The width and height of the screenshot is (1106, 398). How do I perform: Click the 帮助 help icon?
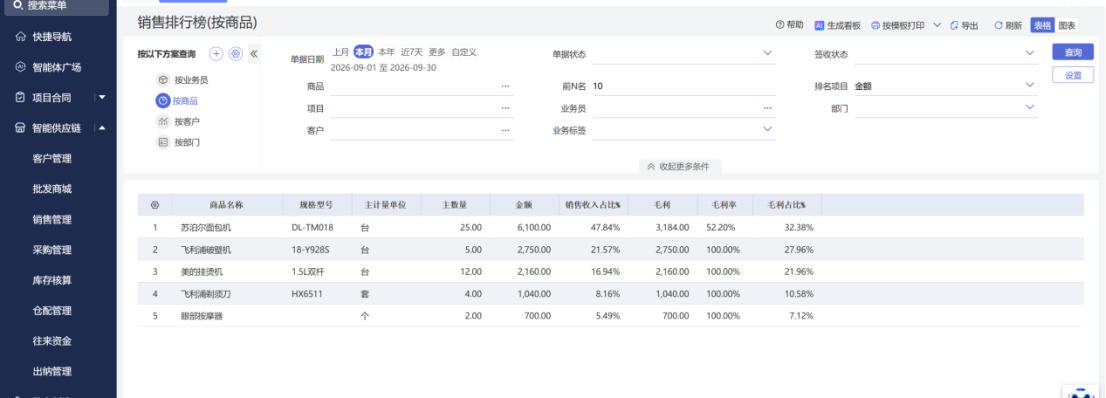[x=779, y=25]
